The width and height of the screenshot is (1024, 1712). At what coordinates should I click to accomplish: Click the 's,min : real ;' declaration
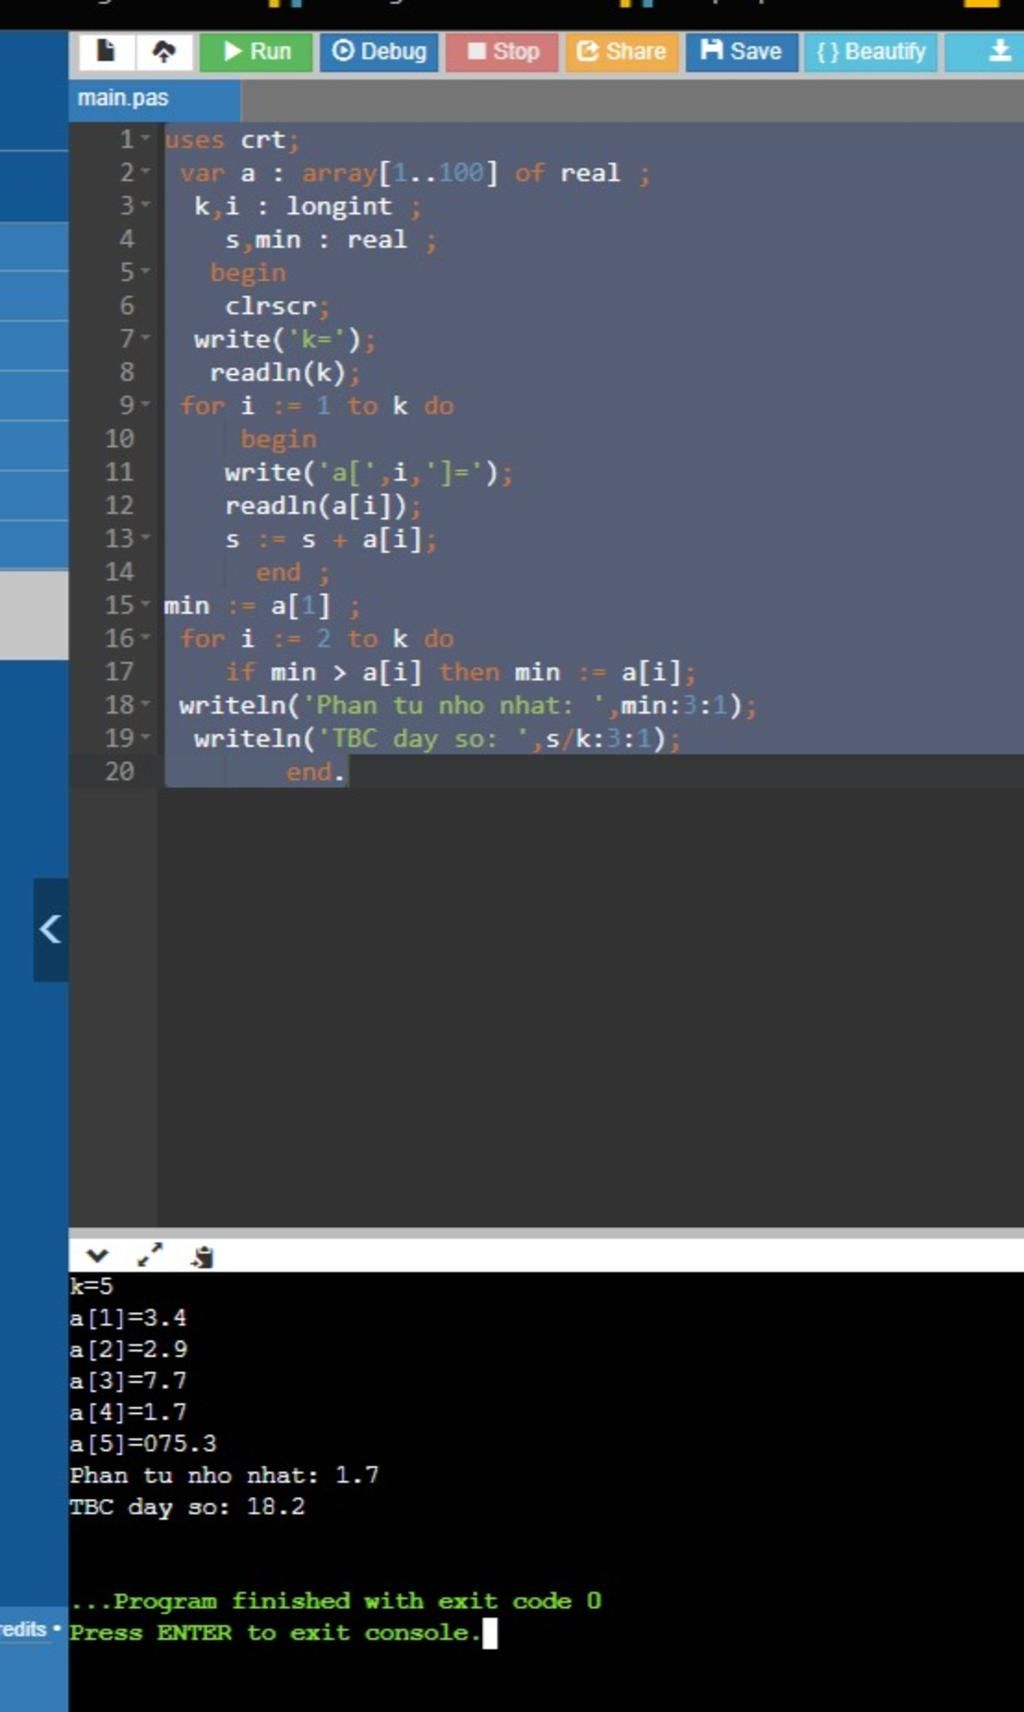coord(331,240)
